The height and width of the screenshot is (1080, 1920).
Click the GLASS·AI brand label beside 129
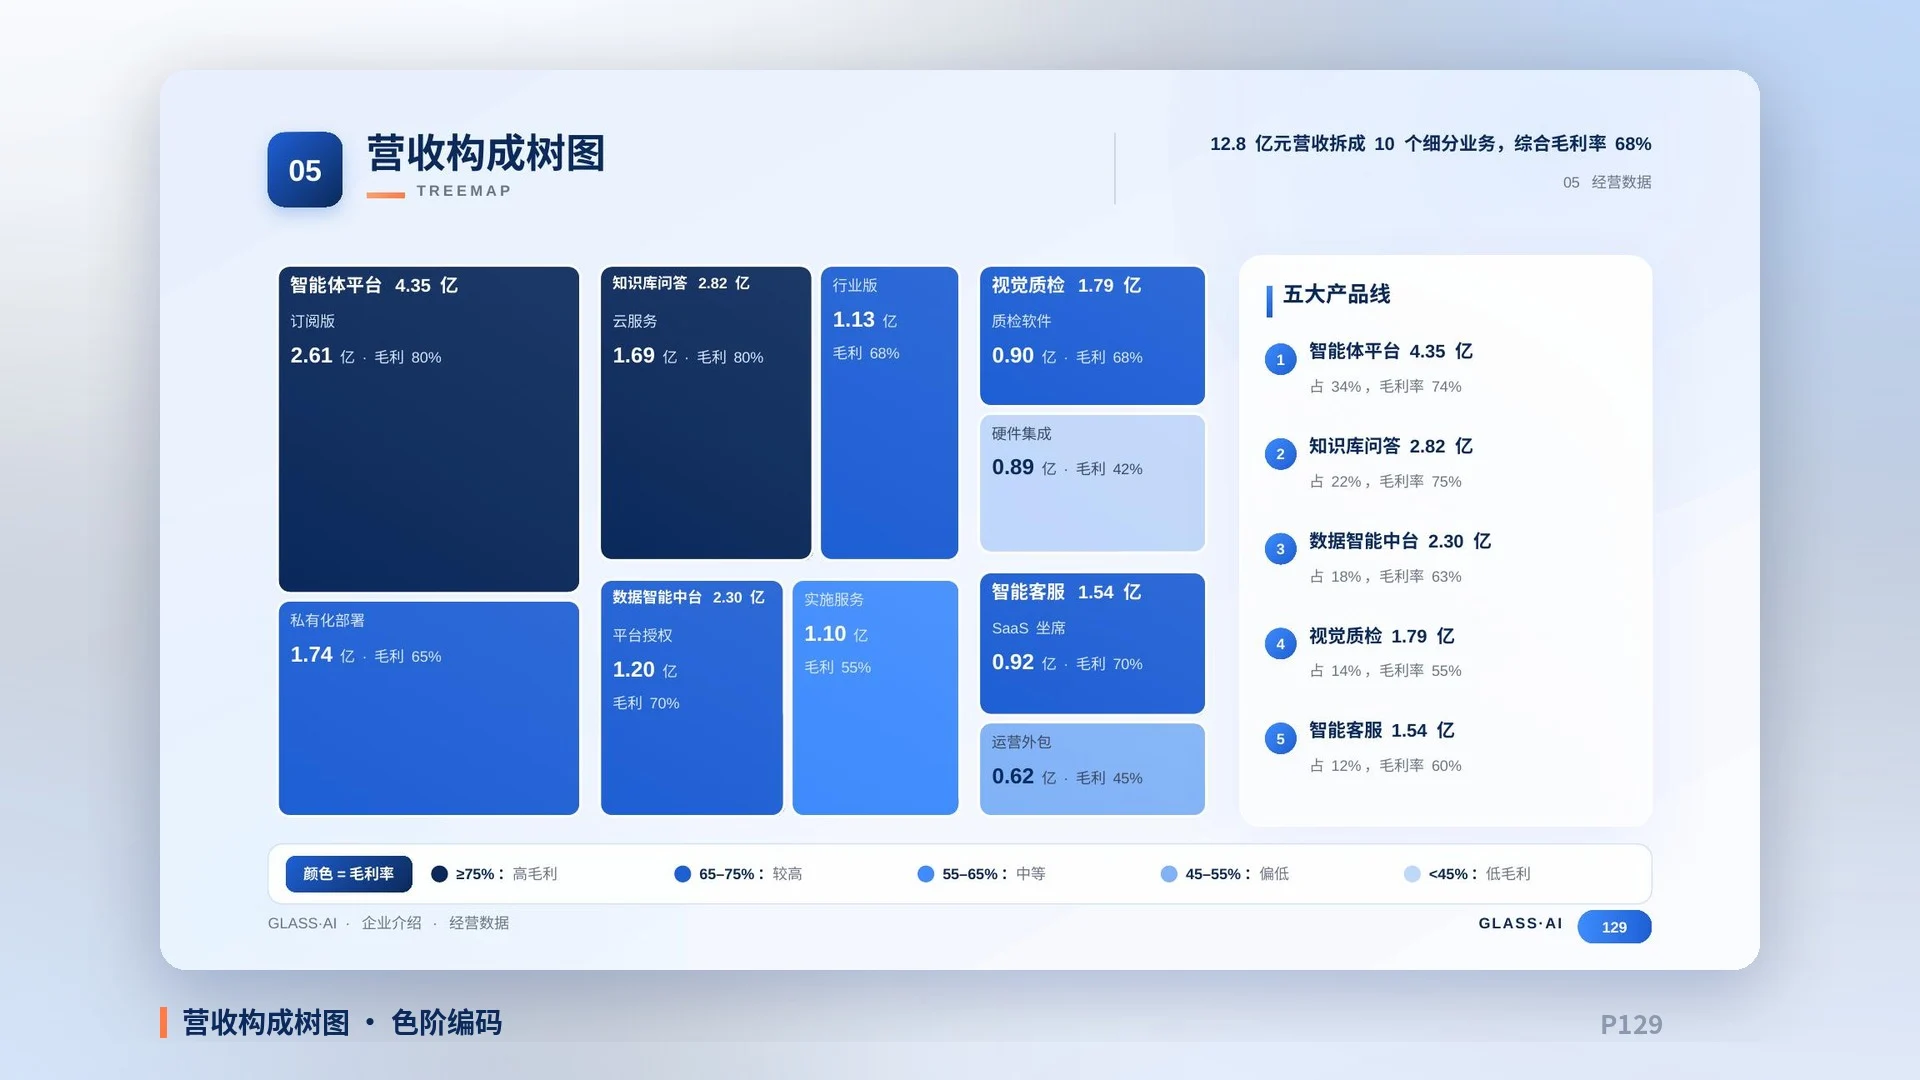[1520, 923]
